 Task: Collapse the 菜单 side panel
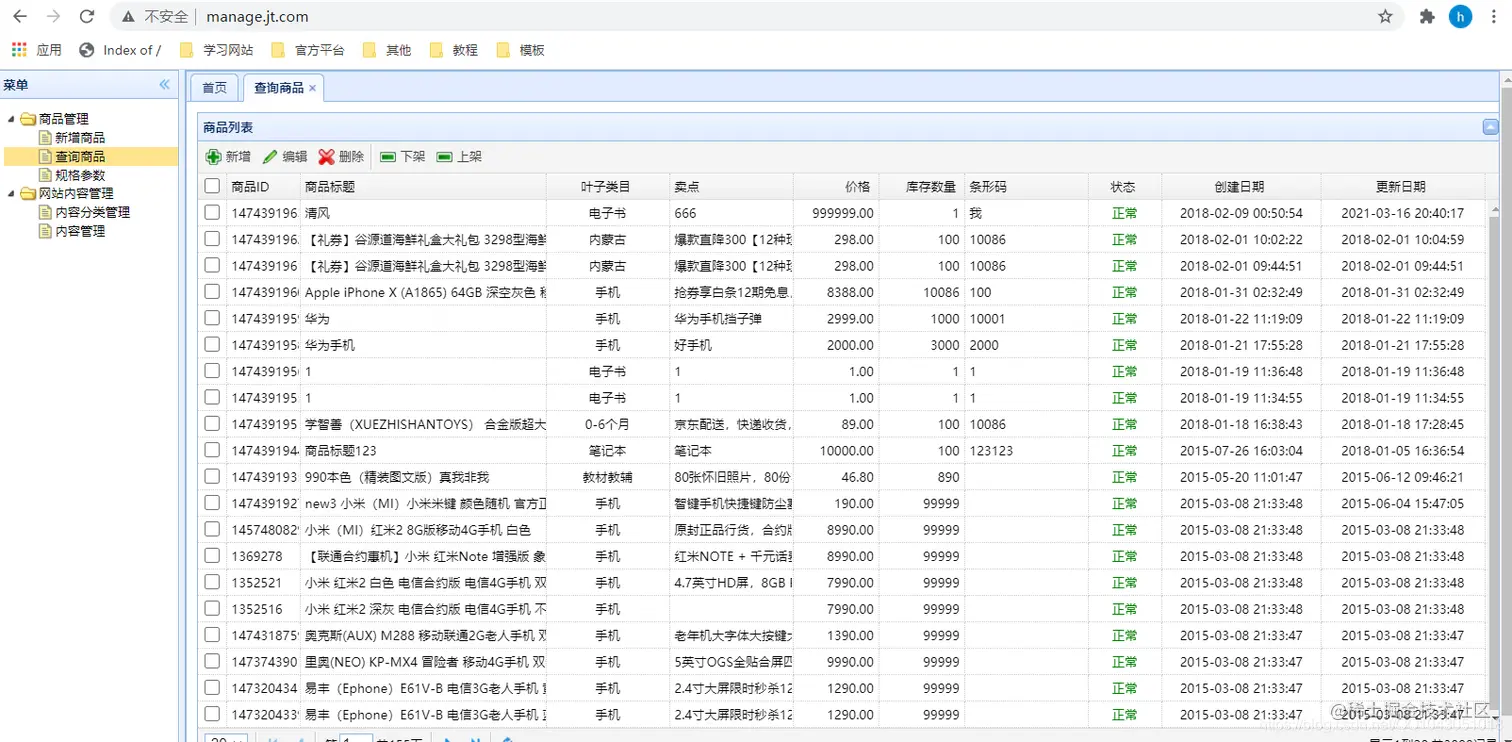tap(165, 85)
